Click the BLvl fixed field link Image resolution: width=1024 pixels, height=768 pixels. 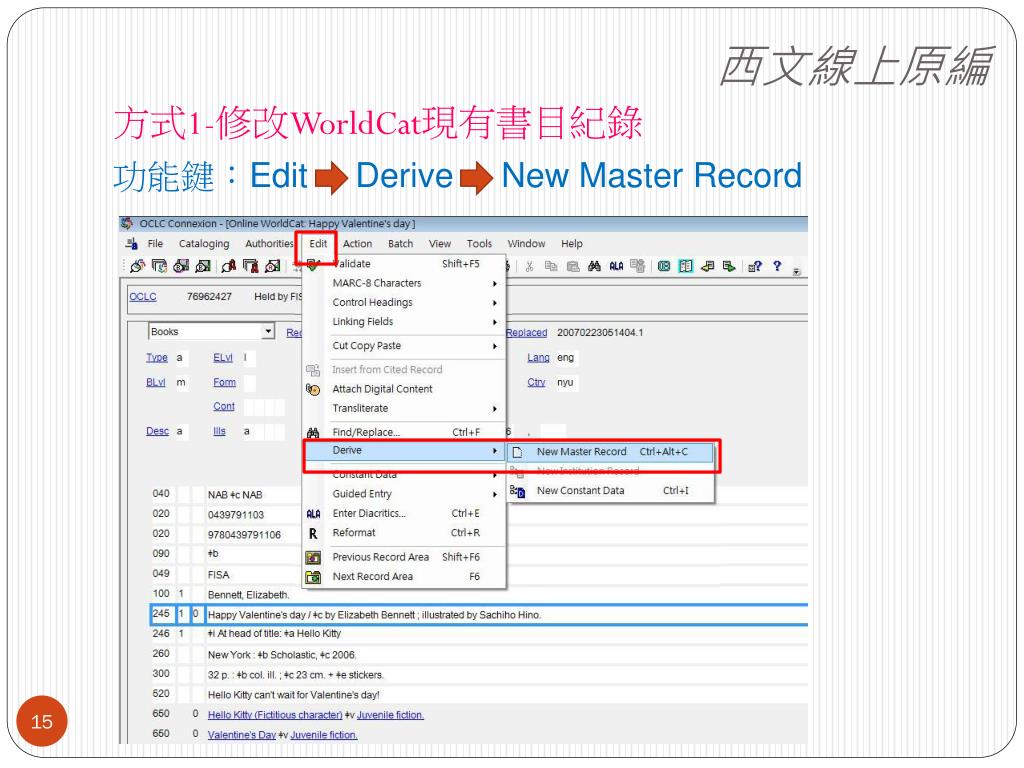[155, 383]
